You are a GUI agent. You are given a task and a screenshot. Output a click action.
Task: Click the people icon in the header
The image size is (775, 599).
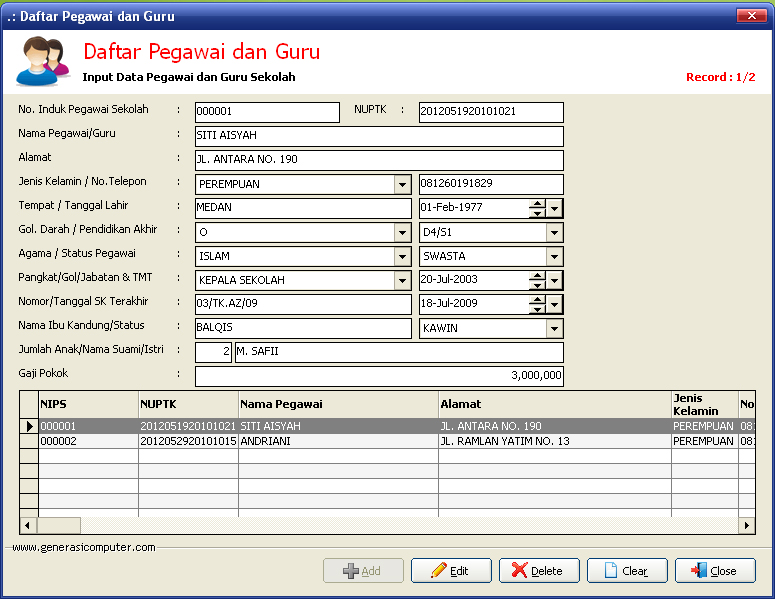[x=42, y=61]
